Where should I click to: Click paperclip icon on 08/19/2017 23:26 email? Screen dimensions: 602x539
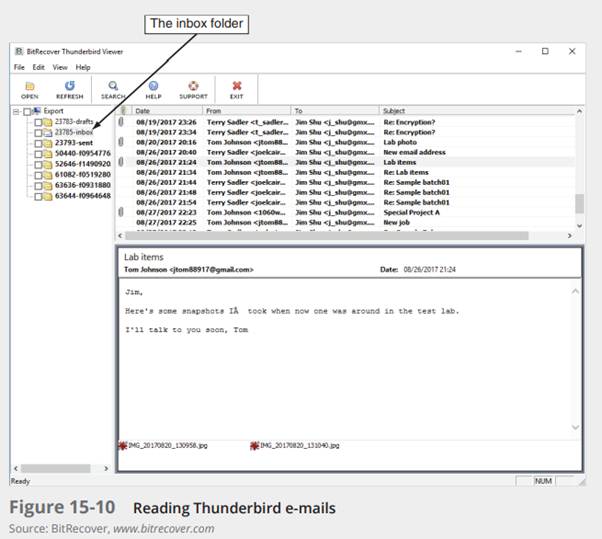click(121, 122)
